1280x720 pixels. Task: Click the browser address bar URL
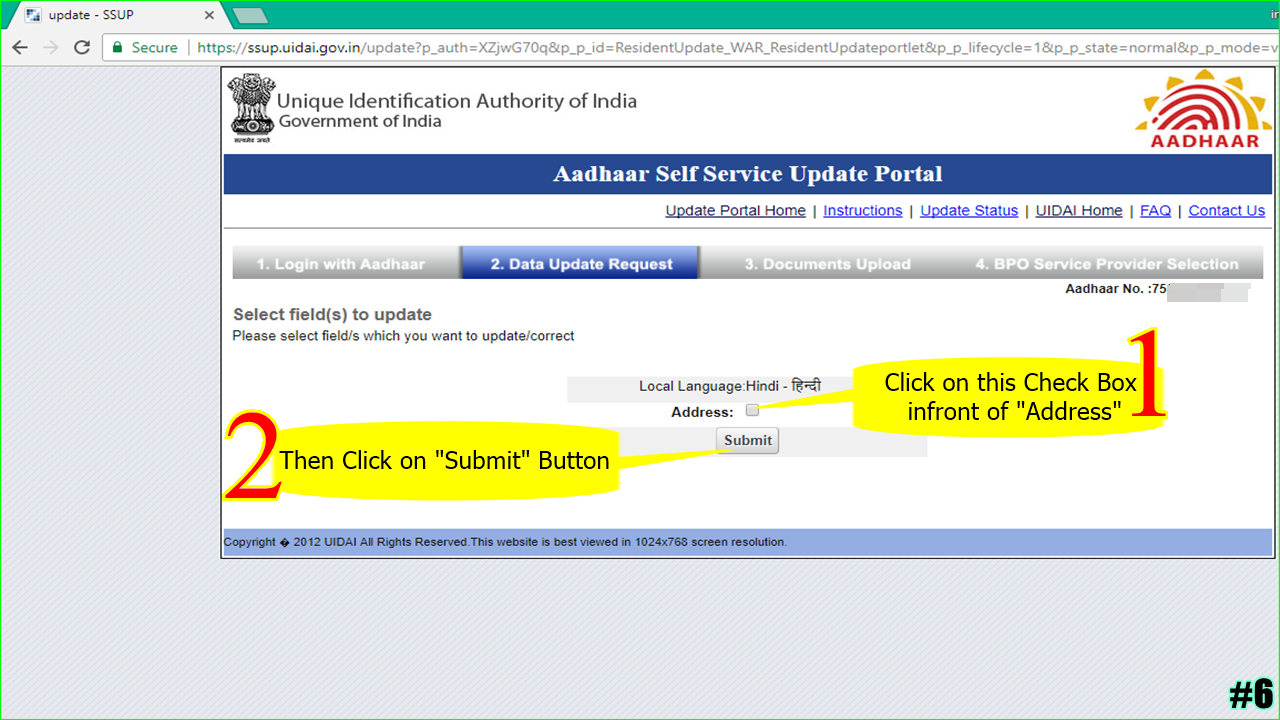pyautogui.click(x=738, y=47)
